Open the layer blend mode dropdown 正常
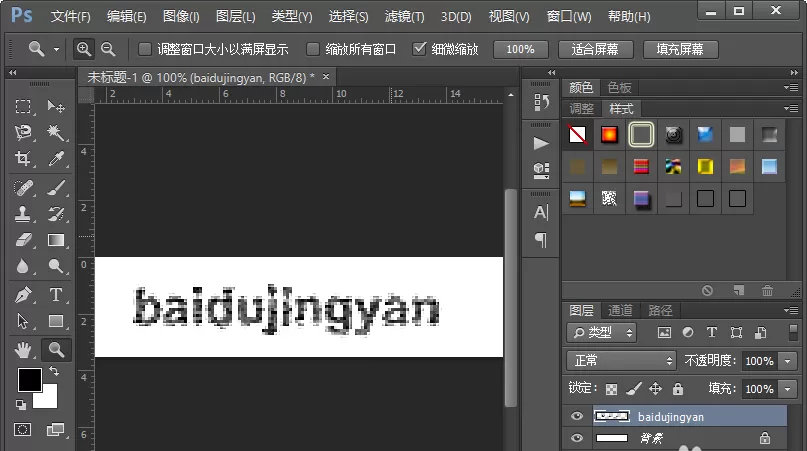Image resolution: width=807 pixels, height=451 pixels. coord(621,360)
